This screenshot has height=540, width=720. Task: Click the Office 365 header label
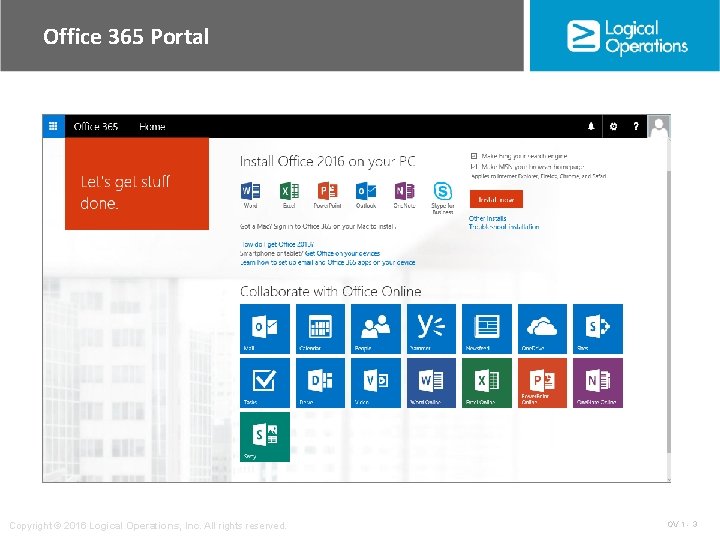pyautogui.click(x=96, y=126)
